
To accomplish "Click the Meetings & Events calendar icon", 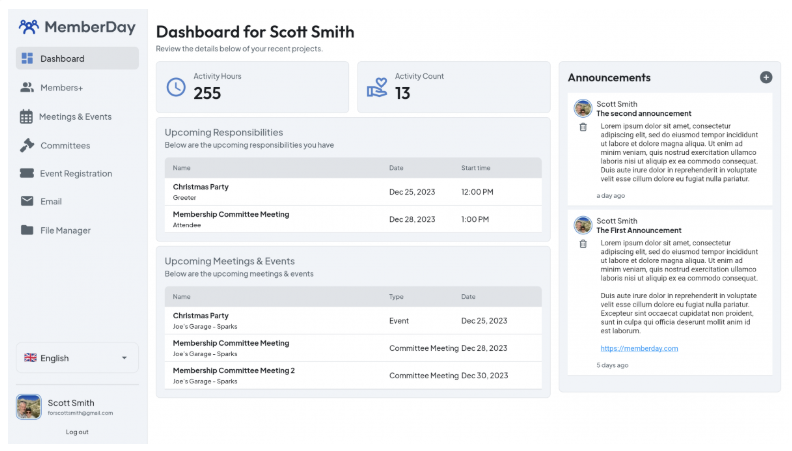I will 27,117.
